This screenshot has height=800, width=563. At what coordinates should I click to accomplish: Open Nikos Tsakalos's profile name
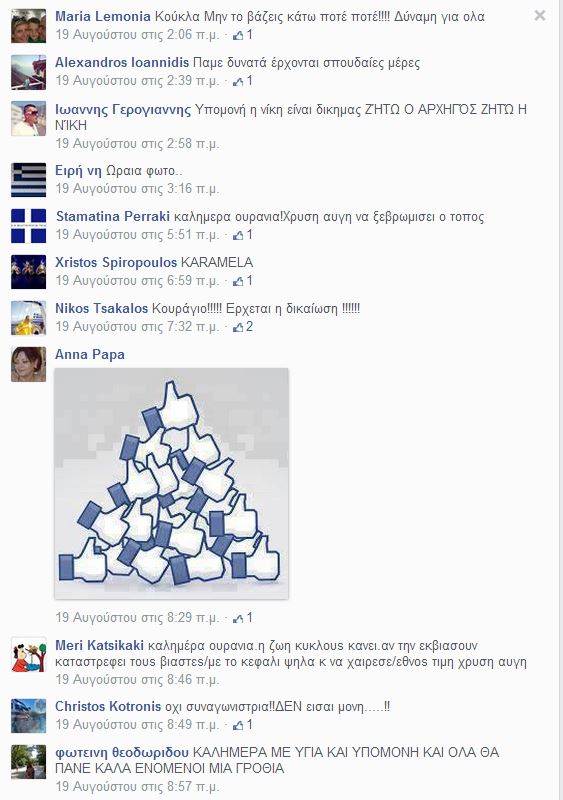[102, 309]
